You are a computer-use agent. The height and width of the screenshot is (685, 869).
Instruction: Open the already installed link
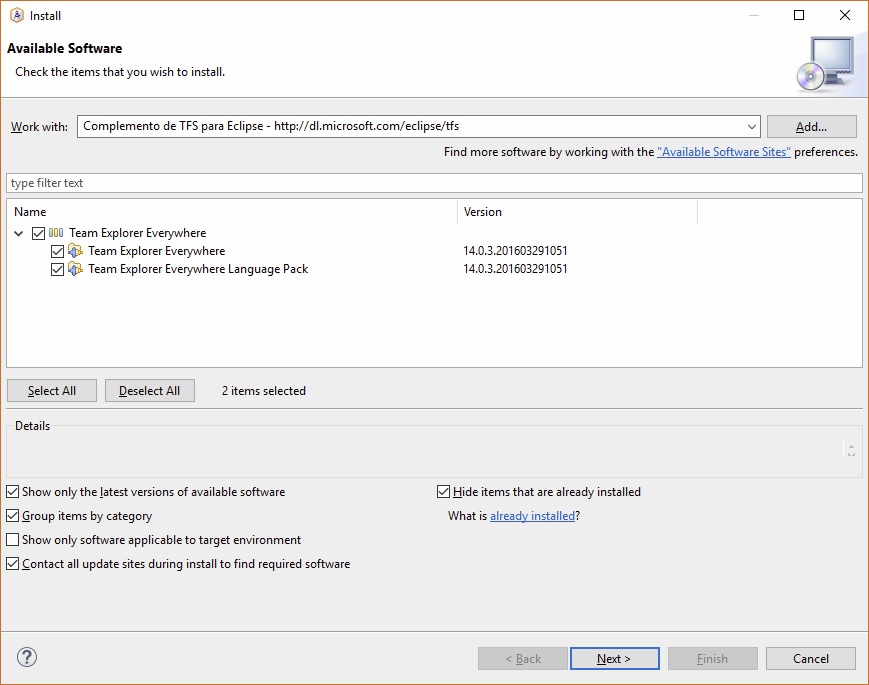click(532, 516)
